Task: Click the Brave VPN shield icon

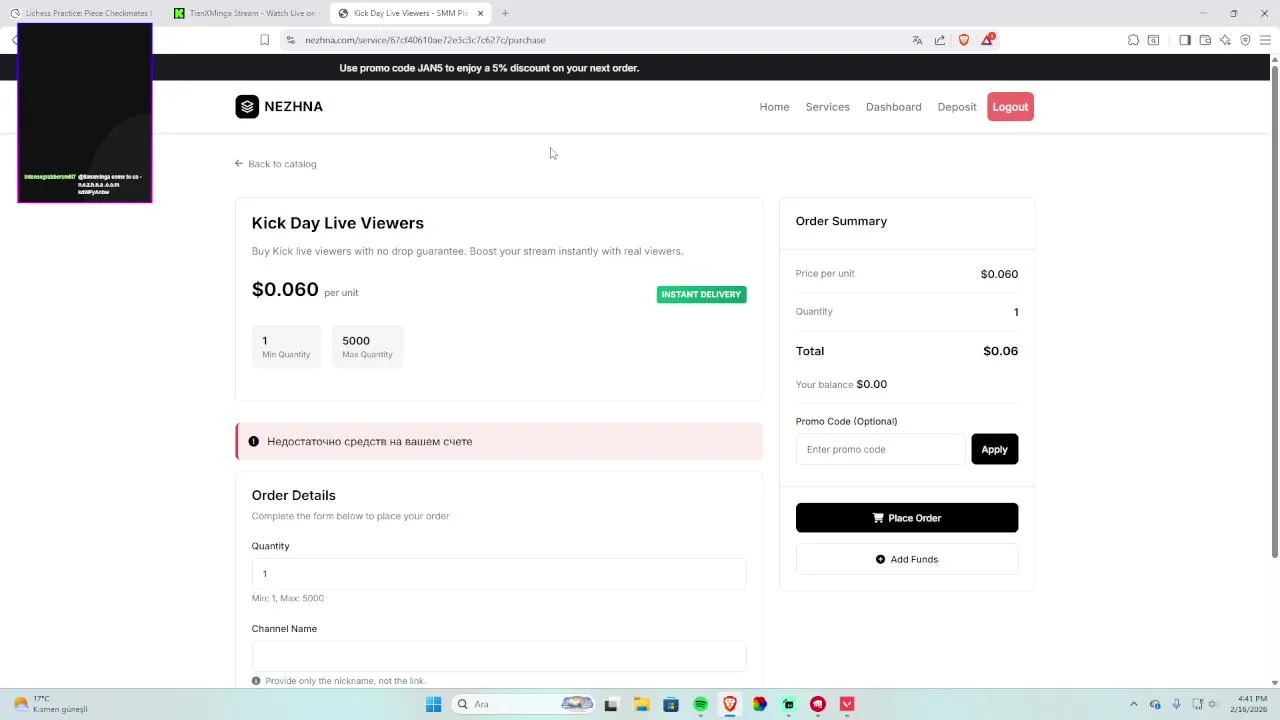Action: (x=1245, y=40)
